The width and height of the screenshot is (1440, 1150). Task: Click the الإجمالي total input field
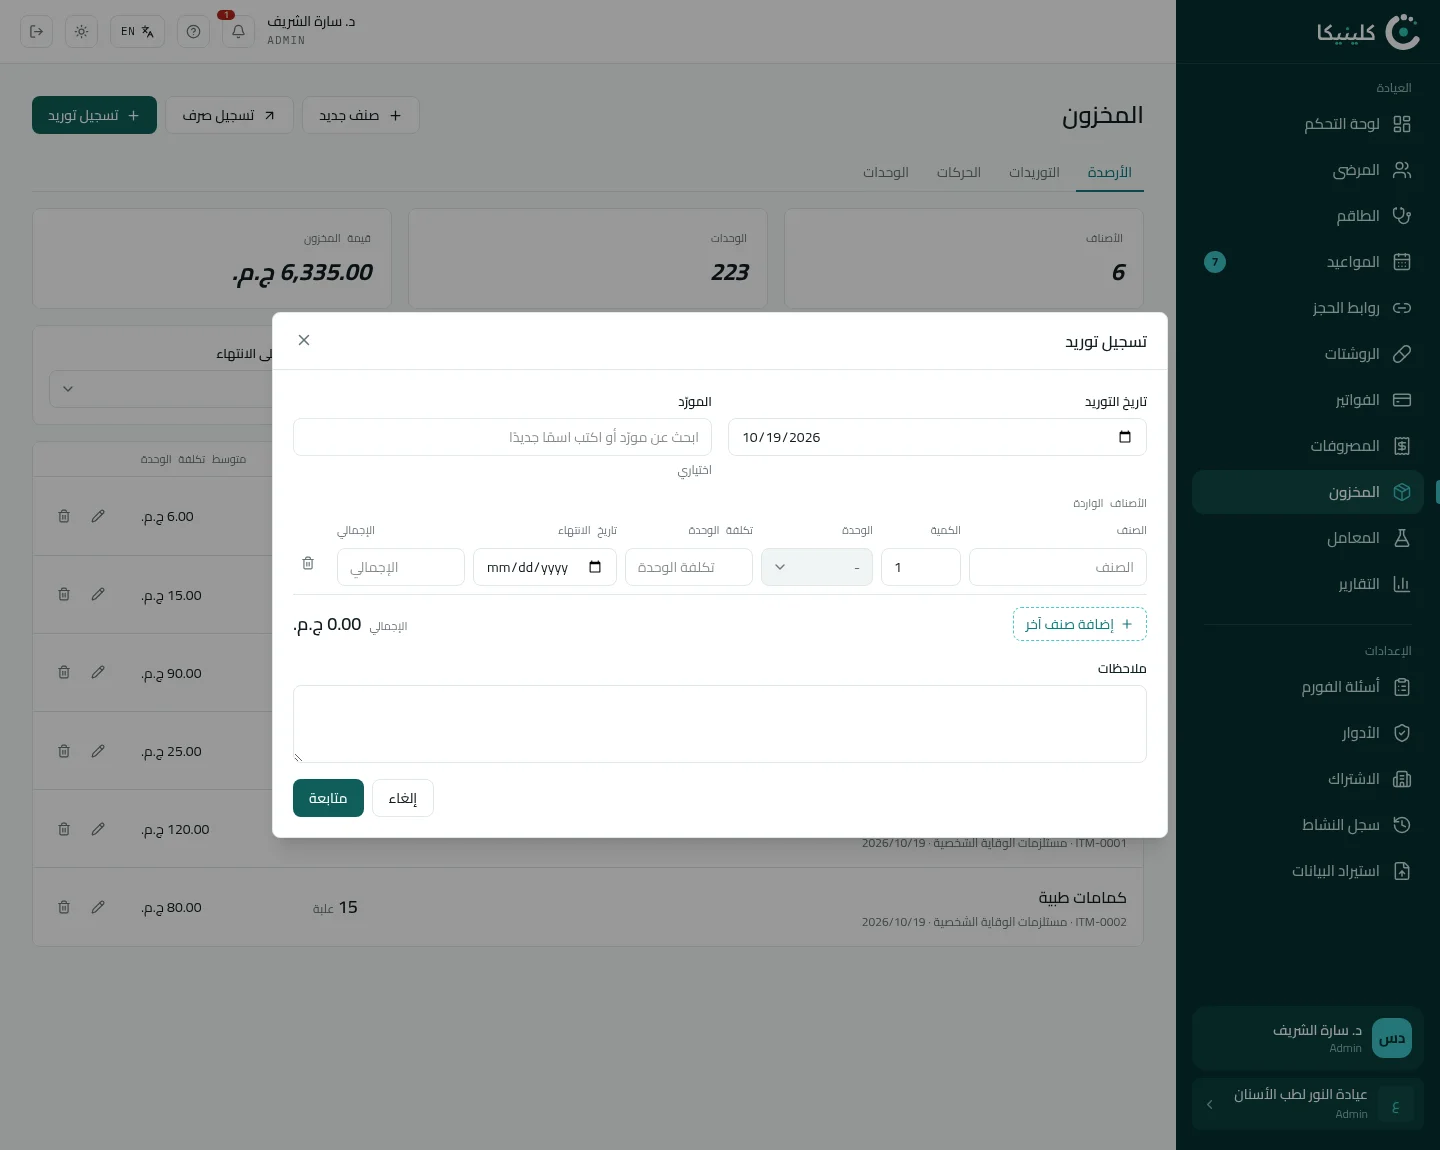(401, 567)
